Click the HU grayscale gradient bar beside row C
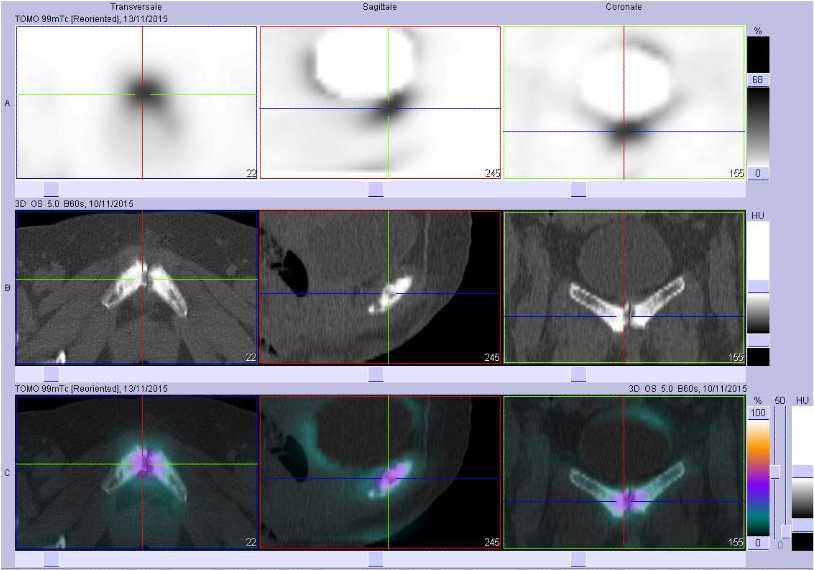814x570 pixels. [x=802, y=498]
